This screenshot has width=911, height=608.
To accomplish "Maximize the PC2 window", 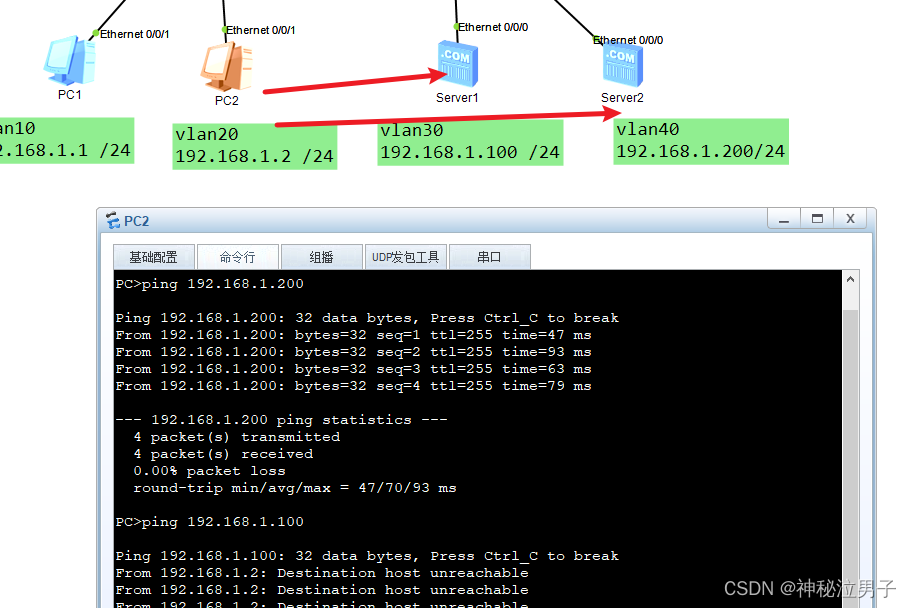I will 817,219.
